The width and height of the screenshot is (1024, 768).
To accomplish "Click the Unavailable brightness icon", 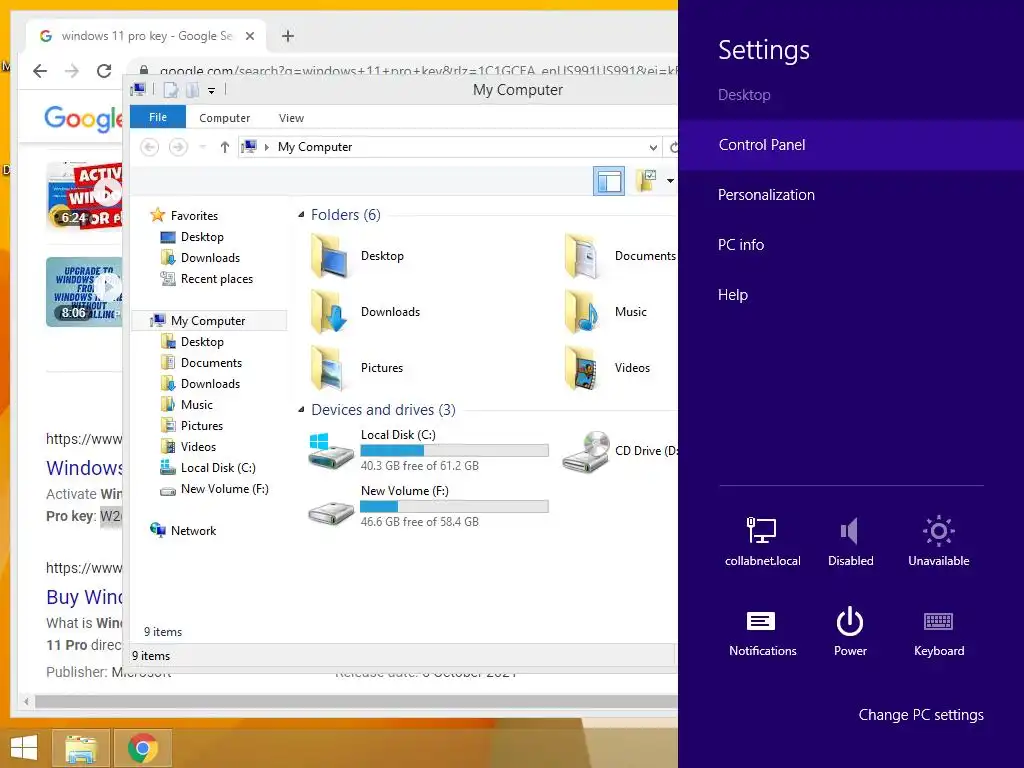I will pos(938,541).
